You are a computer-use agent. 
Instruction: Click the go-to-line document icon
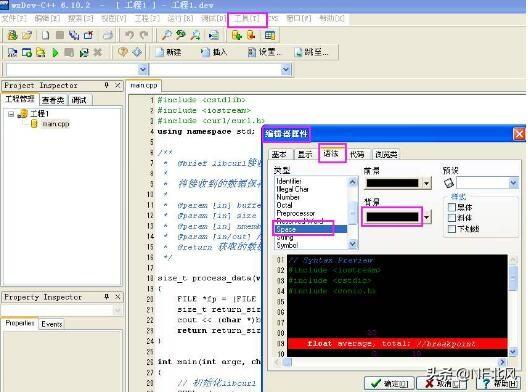point(213,35)
